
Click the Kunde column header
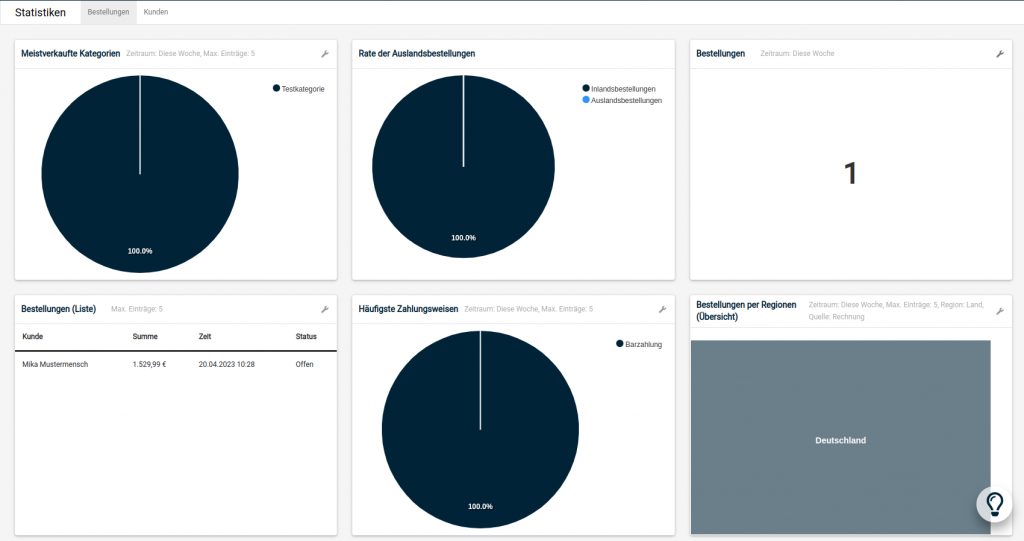[33, 337]
